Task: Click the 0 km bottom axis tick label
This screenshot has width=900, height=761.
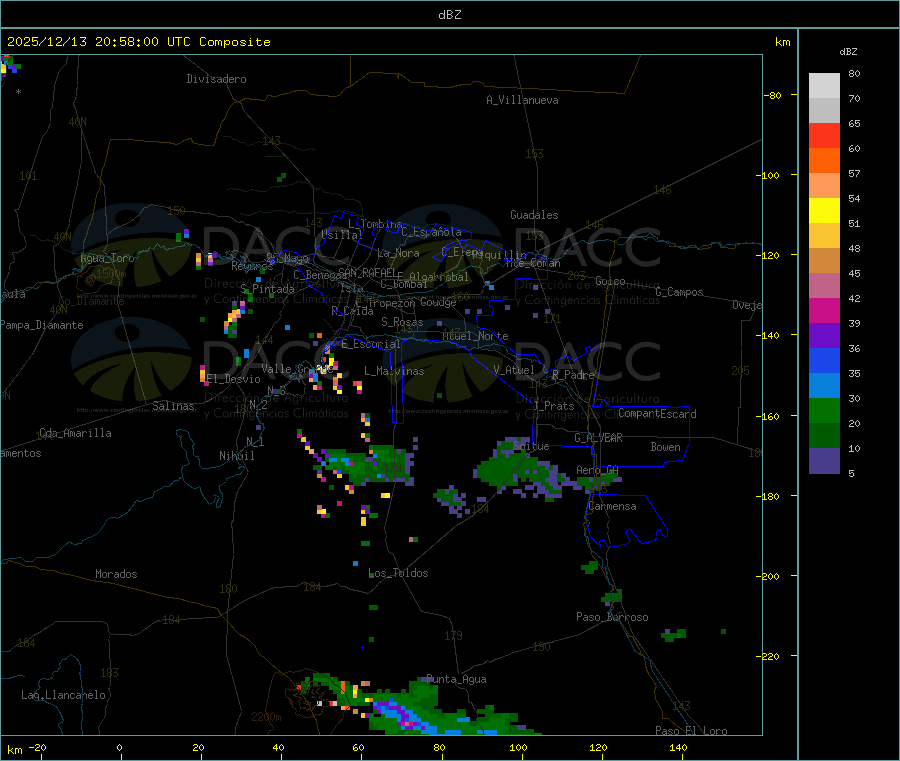Action: click(119, 747)
